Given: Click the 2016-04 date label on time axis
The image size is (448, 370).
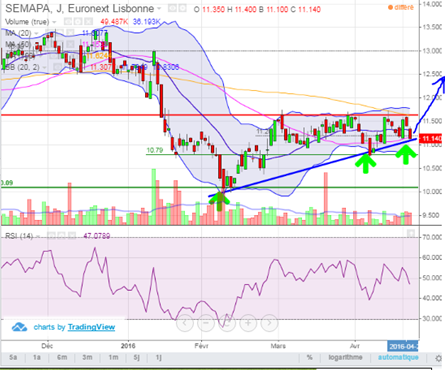Looking at the screenshot, I should pyautogui.click(x=403, y=346).
